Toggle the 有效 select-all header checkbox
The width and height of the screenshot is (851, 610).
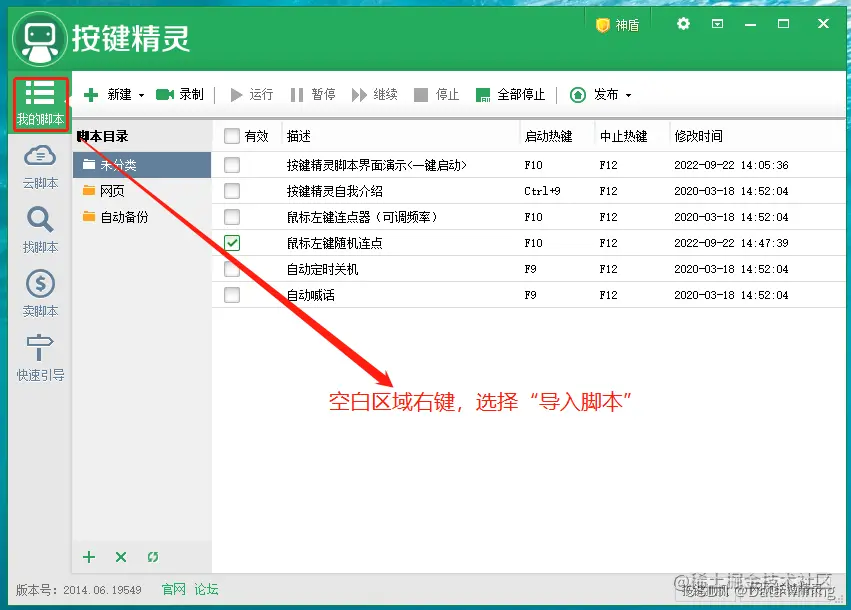(232, 136)
